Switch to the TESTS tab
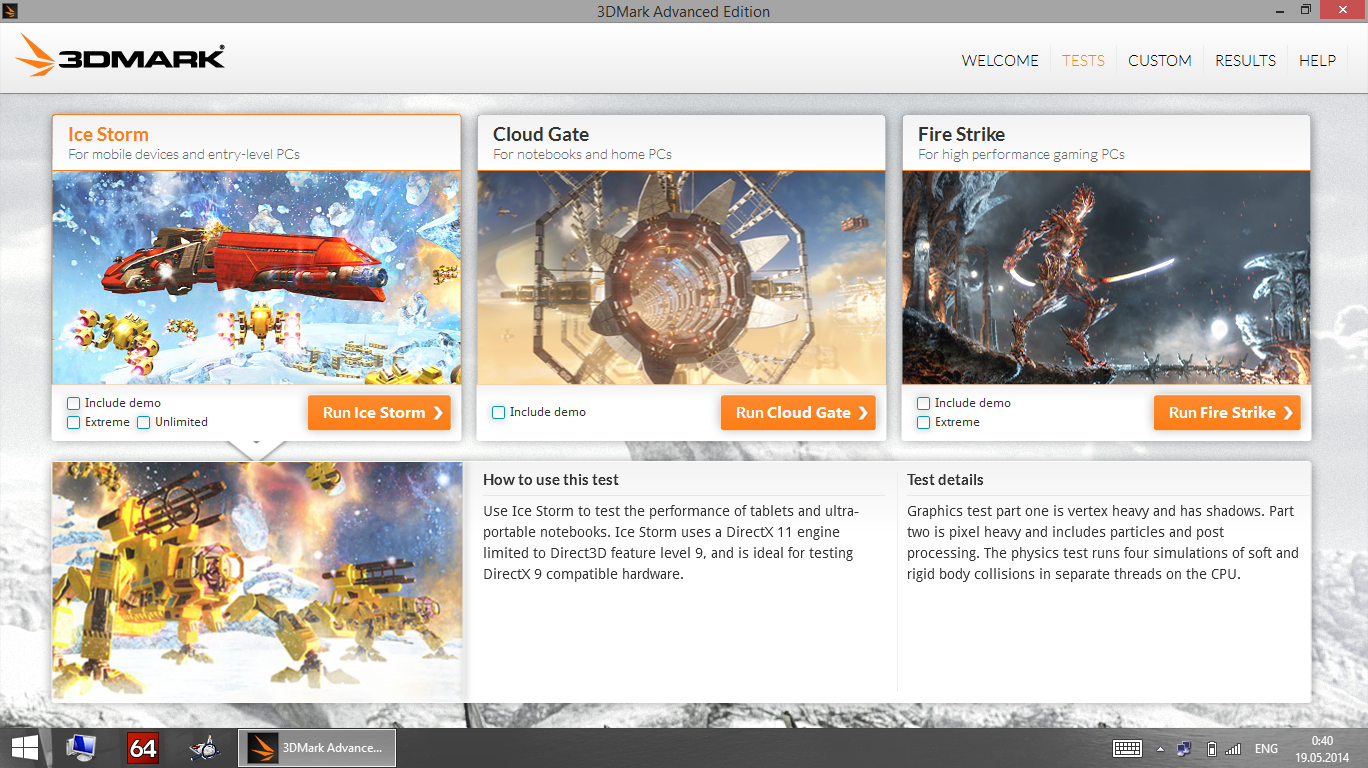The height and width of the screenshot is (768, 1368). tap(1083, 61)
